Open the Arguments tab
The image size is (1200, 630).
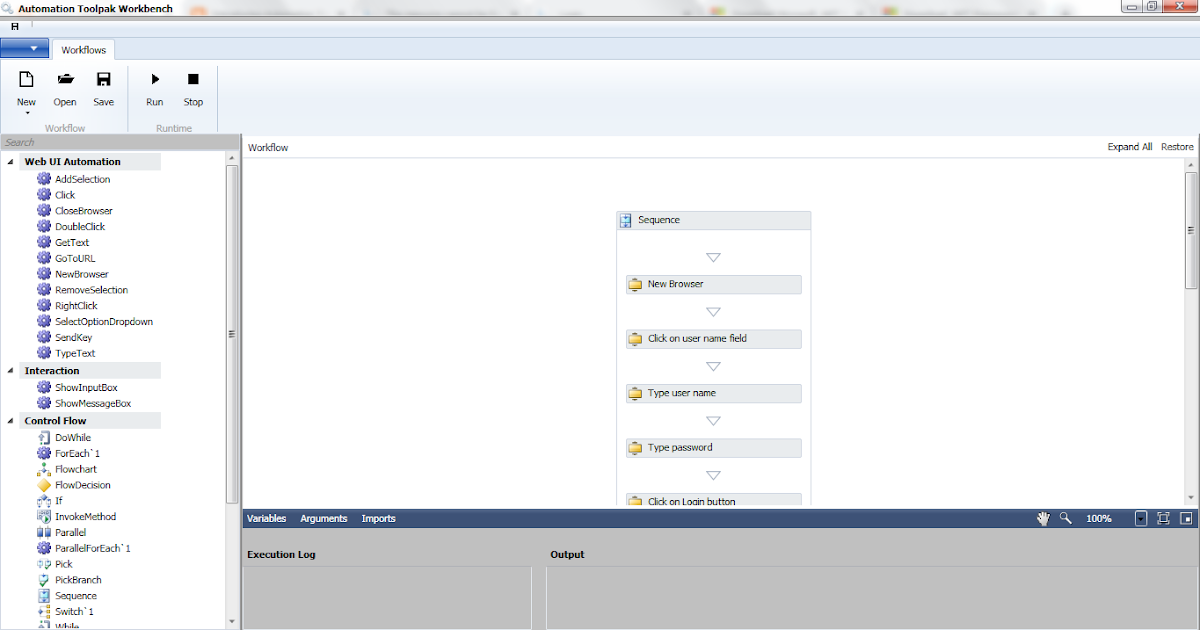(x=323, y=518)
